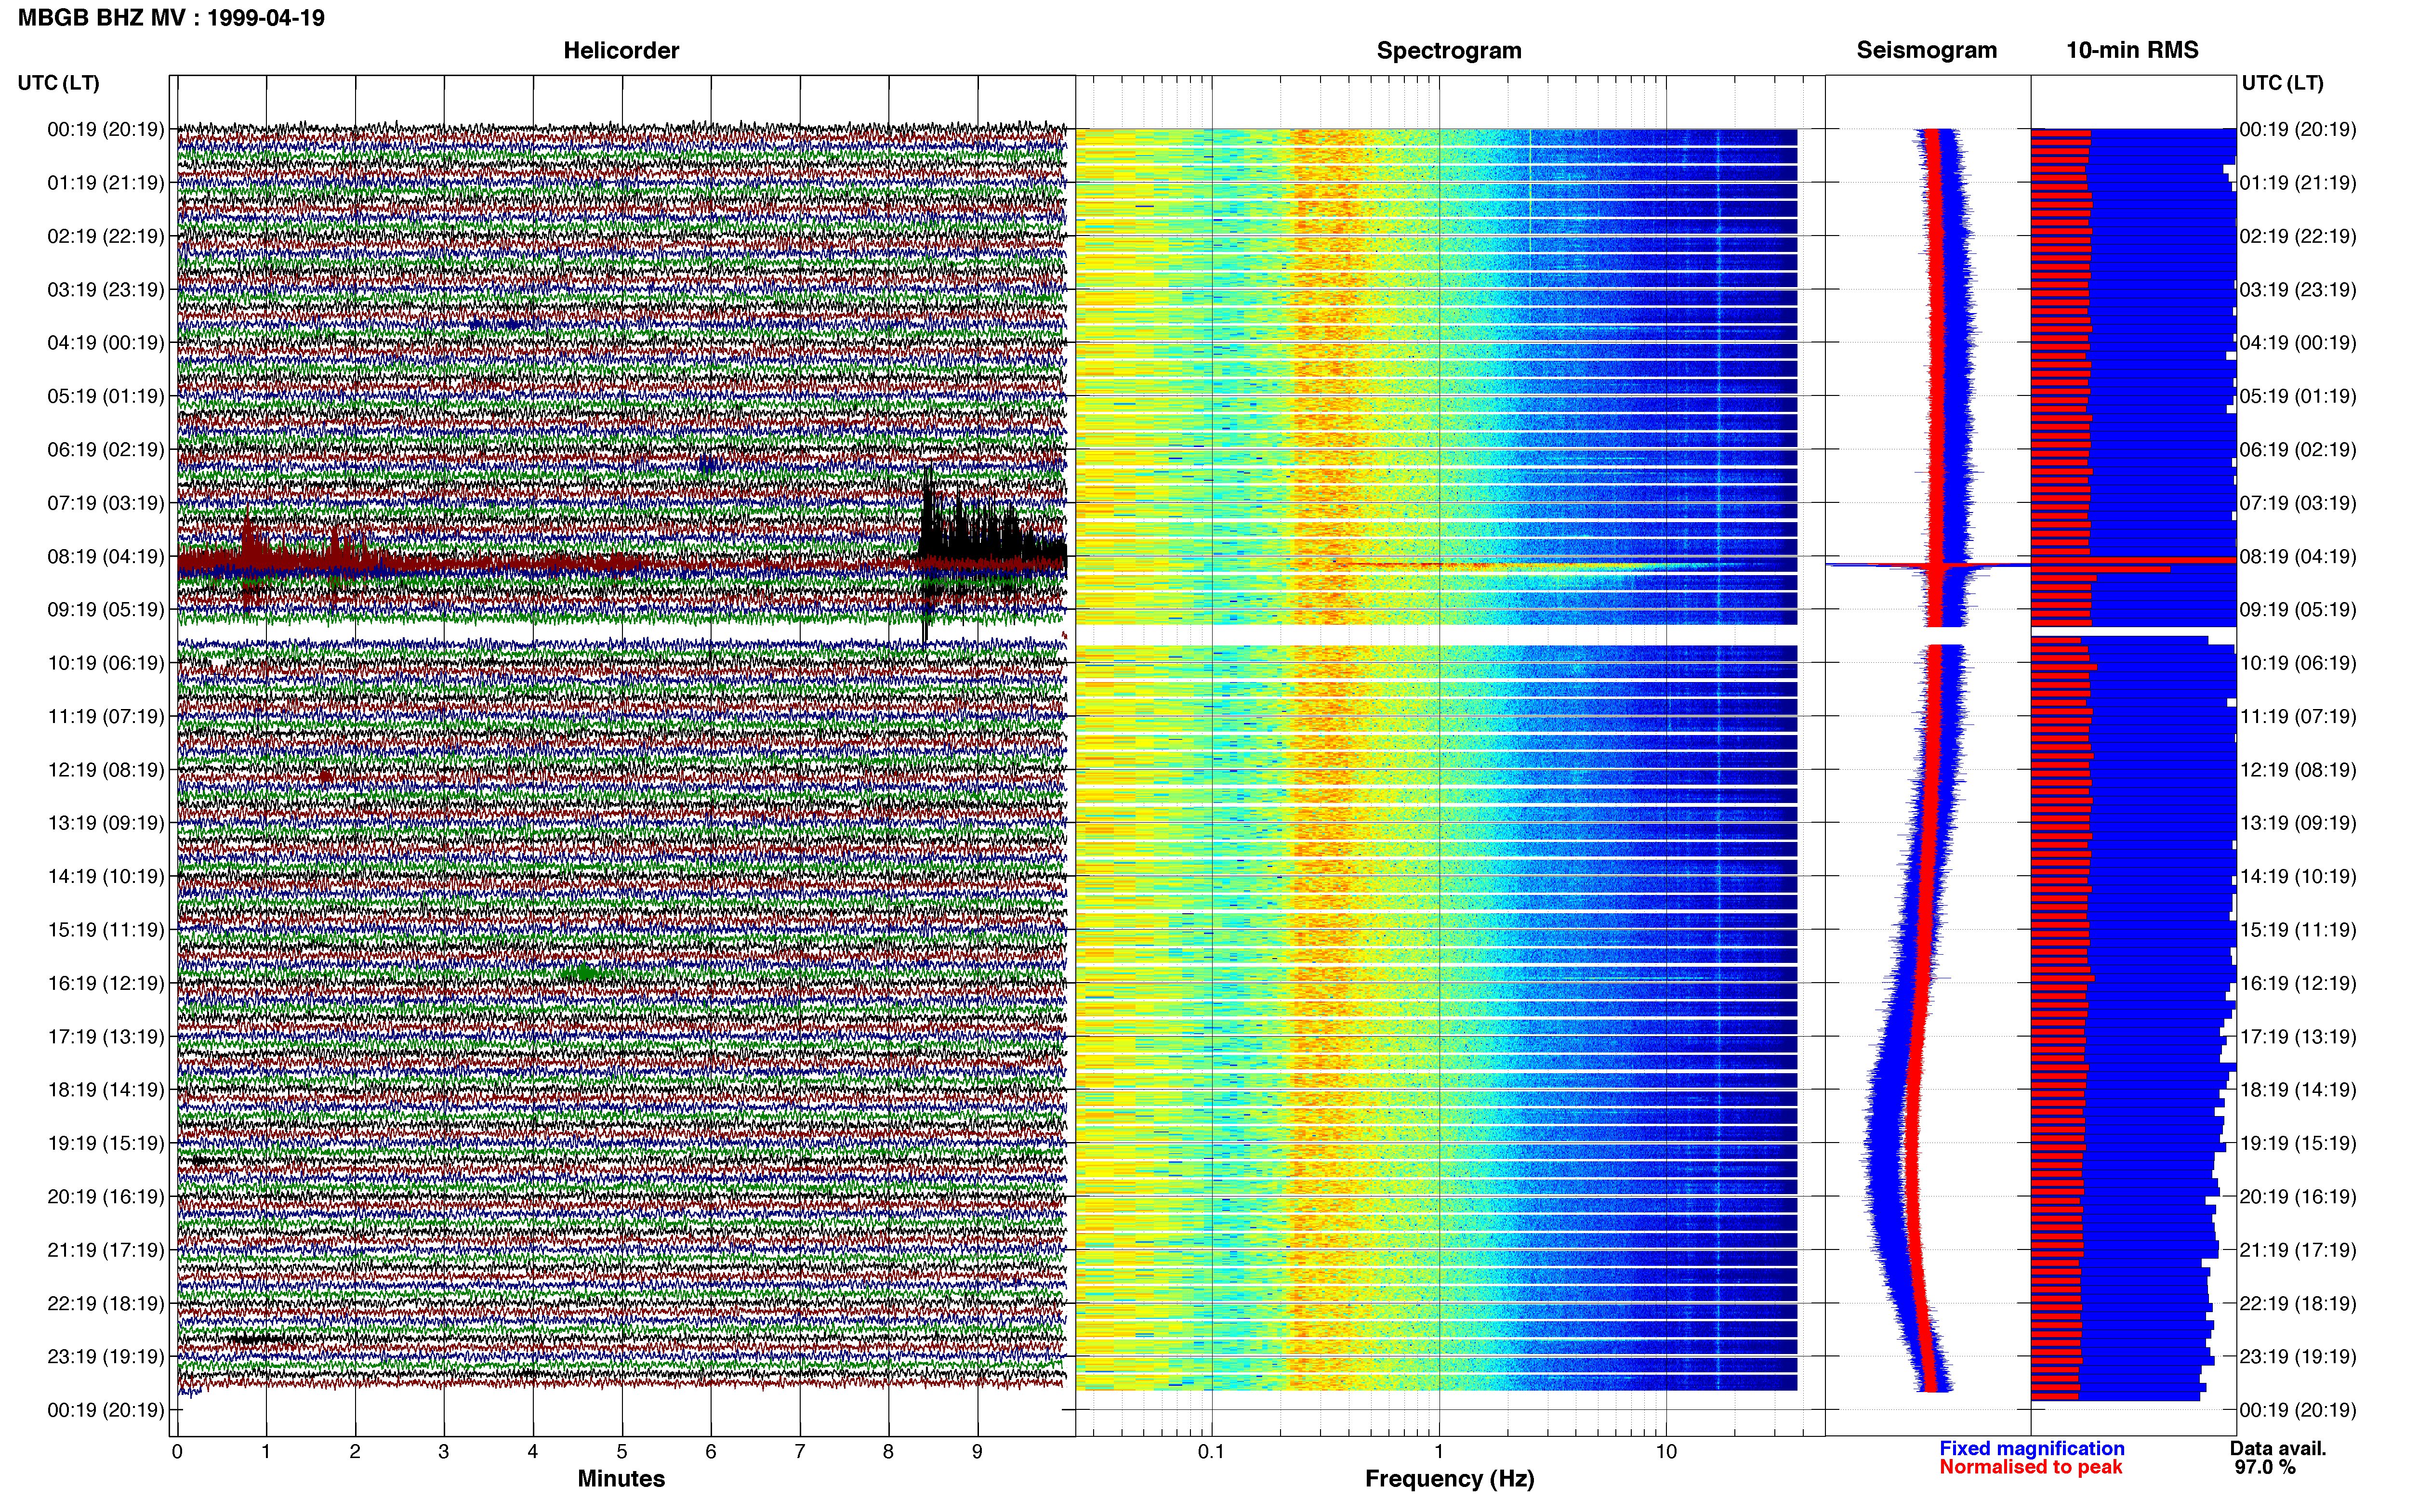The height and width of the screenshot is (1512, 2418).
Task: Click RMS panel time label '17:19 (13:19)'
Action: click(2298, 1036)
